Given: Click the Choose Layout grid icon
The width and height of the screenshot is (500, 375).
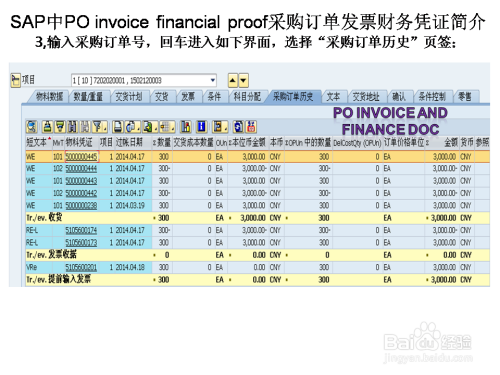Looking at the screenshot, I should coord(167,127).
